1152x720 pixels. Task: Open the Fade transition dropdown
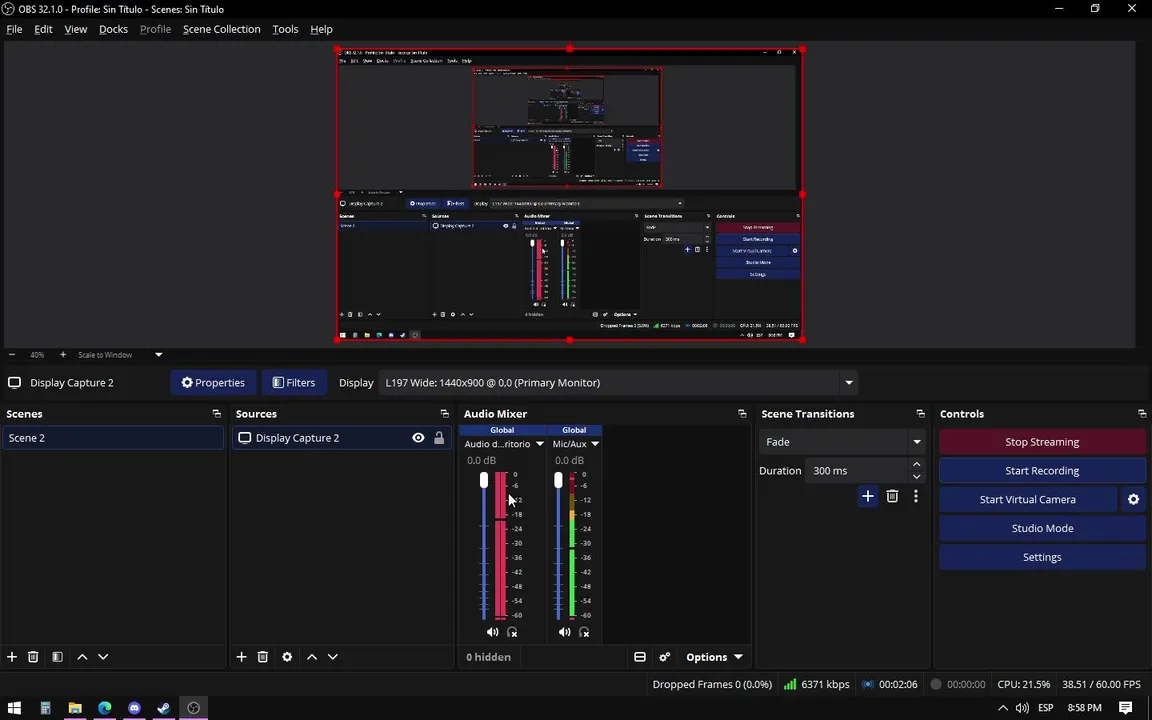(841, 442)
